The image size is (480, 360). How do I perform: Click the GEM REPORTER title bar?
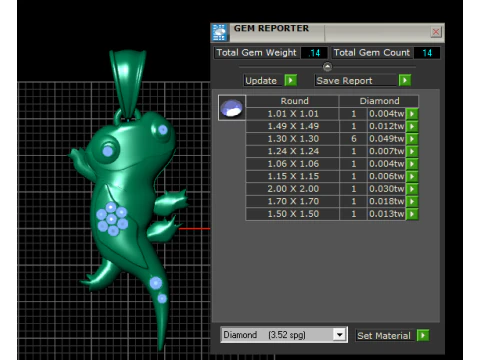pos(328,32)
